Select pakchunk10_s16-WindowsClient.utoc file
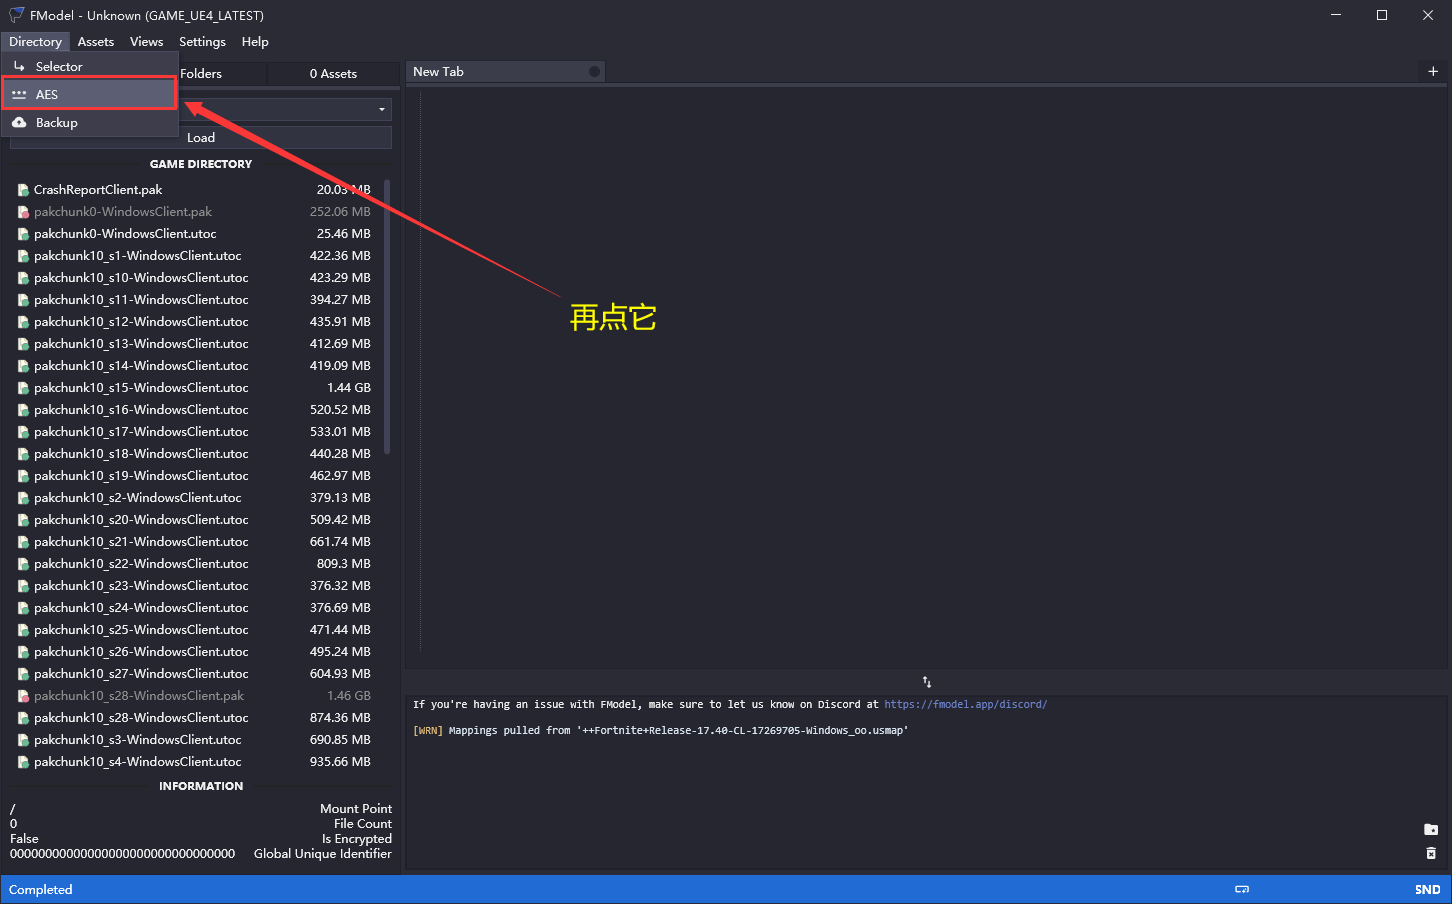1452x904 pixels. pos(195,410)
